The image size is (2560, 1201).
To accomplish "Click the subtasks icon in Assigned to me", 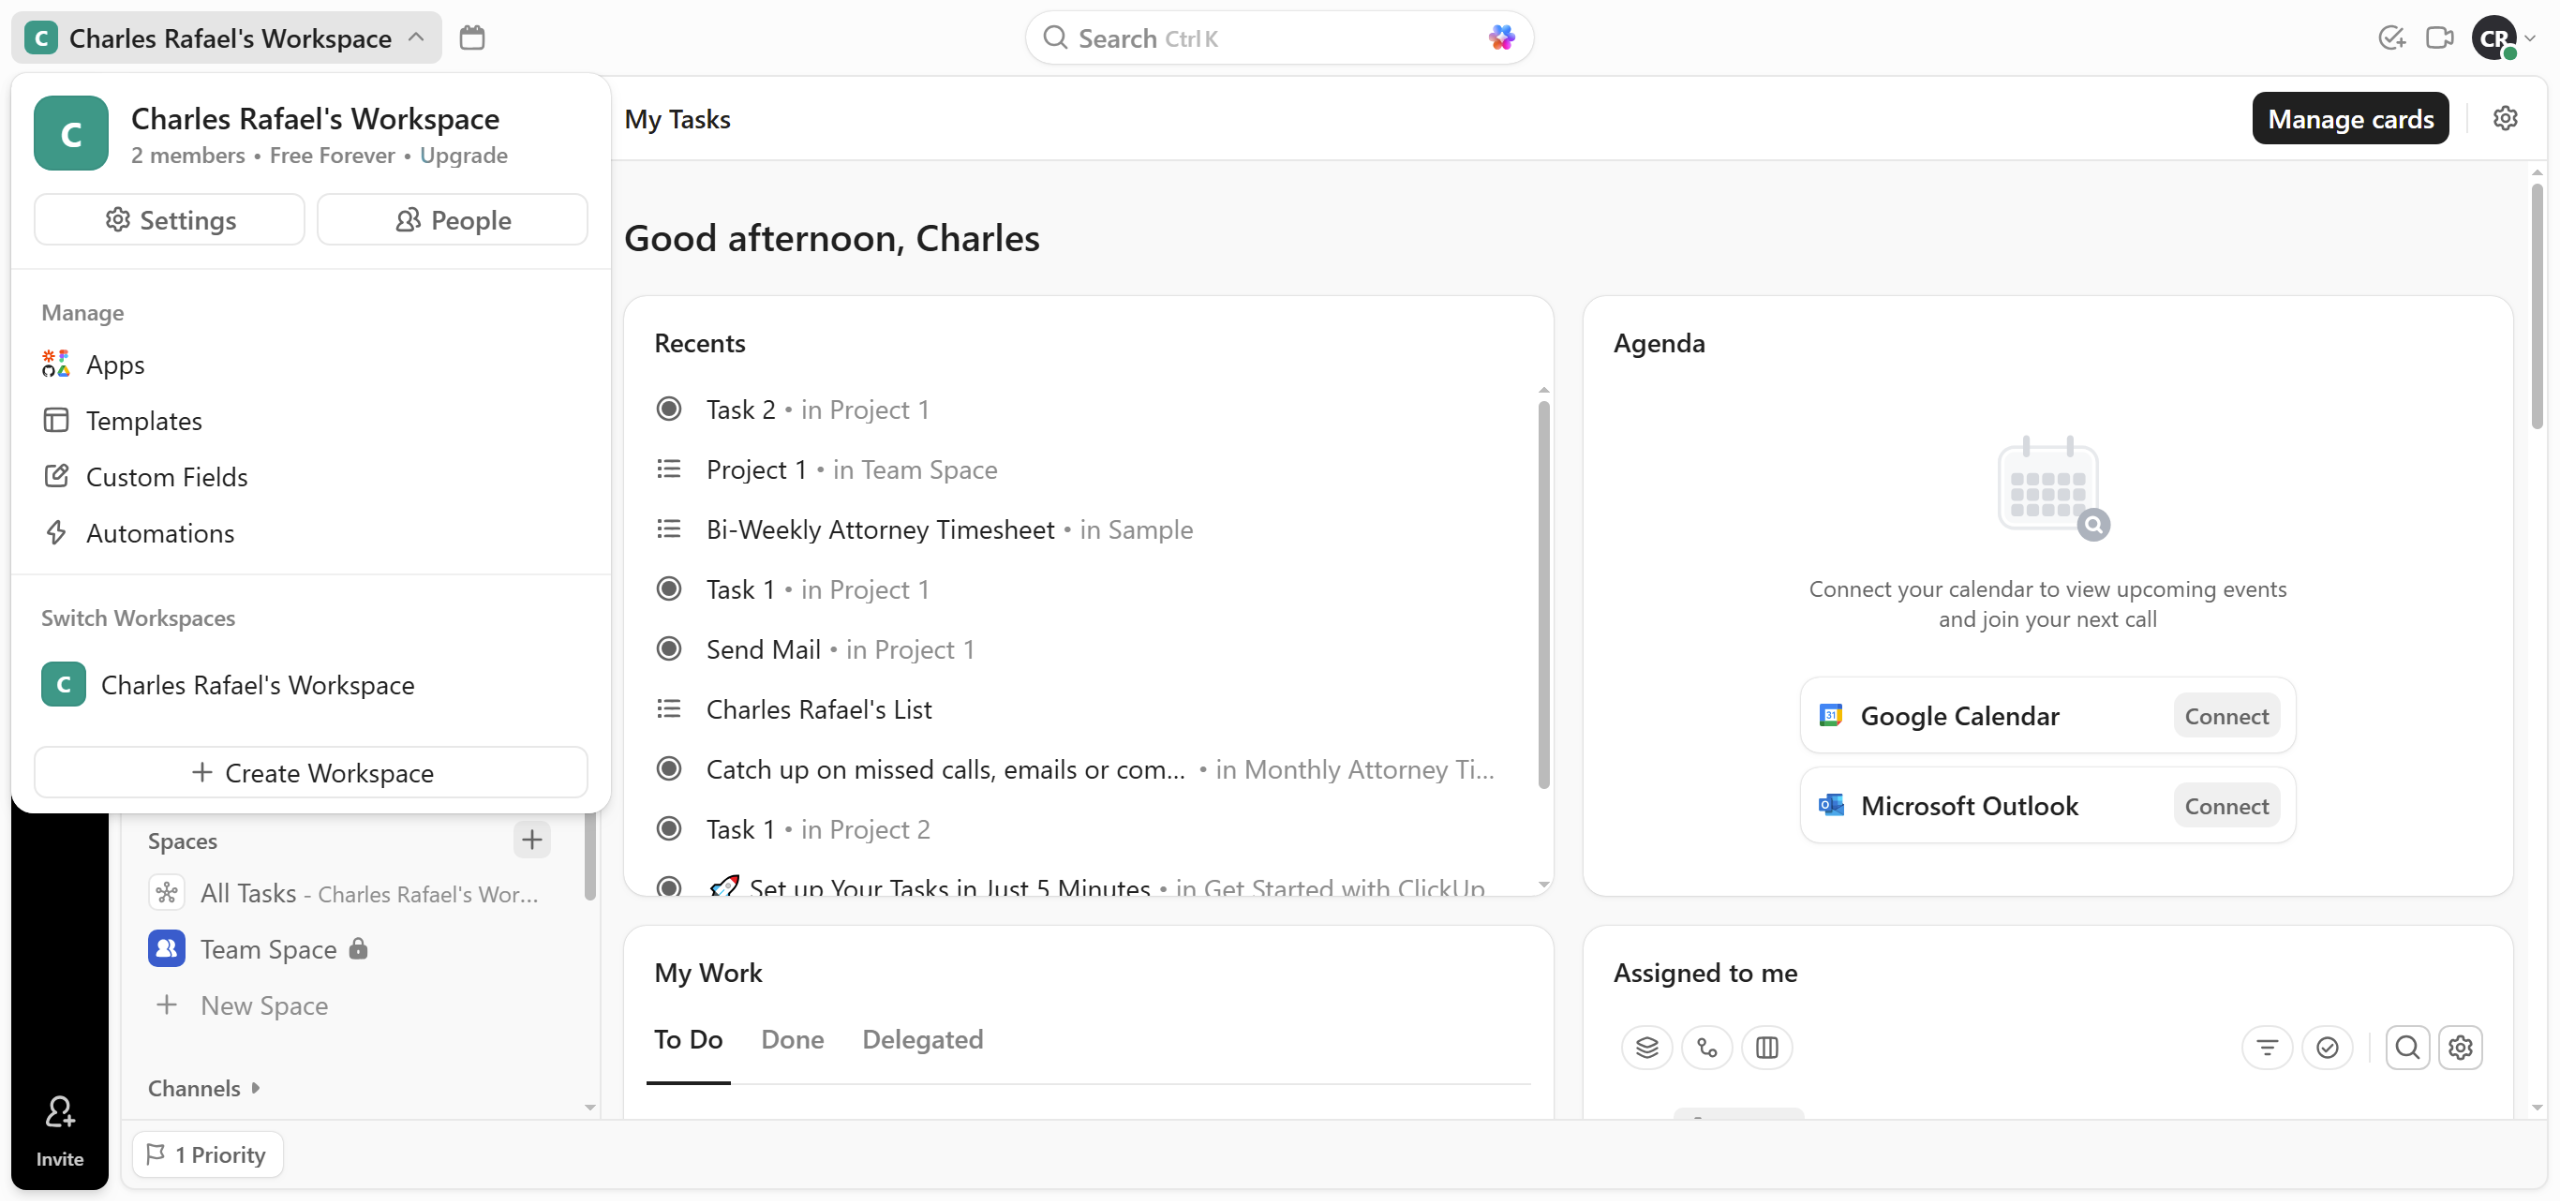I will click(x=1707, y=1047).
